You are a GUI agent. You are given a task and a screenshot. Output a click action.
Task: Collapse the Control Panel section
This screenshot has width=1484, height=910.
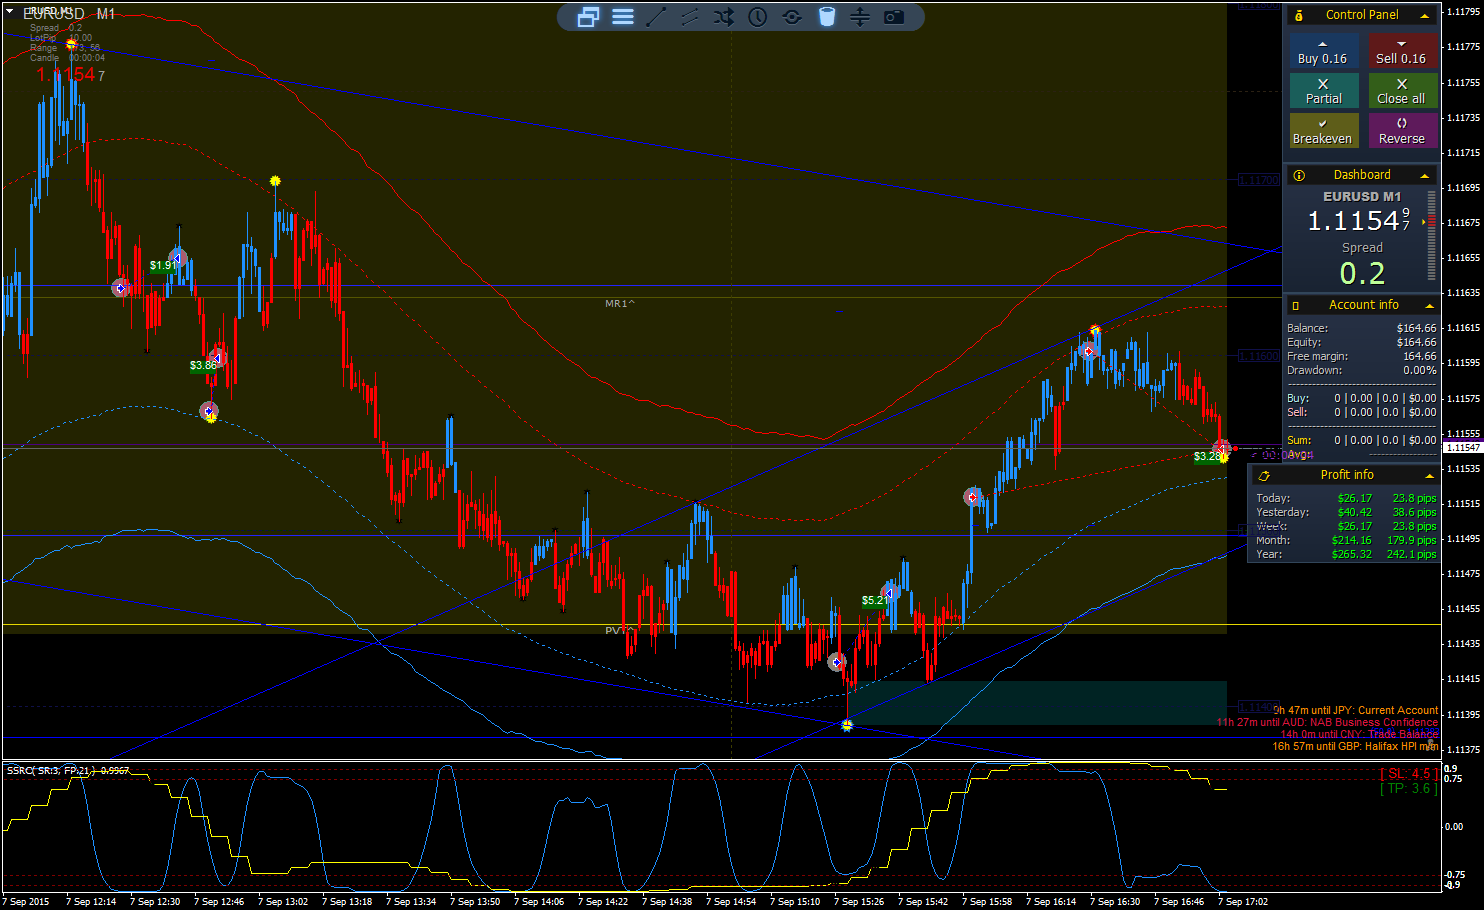tap(1424, 15)
